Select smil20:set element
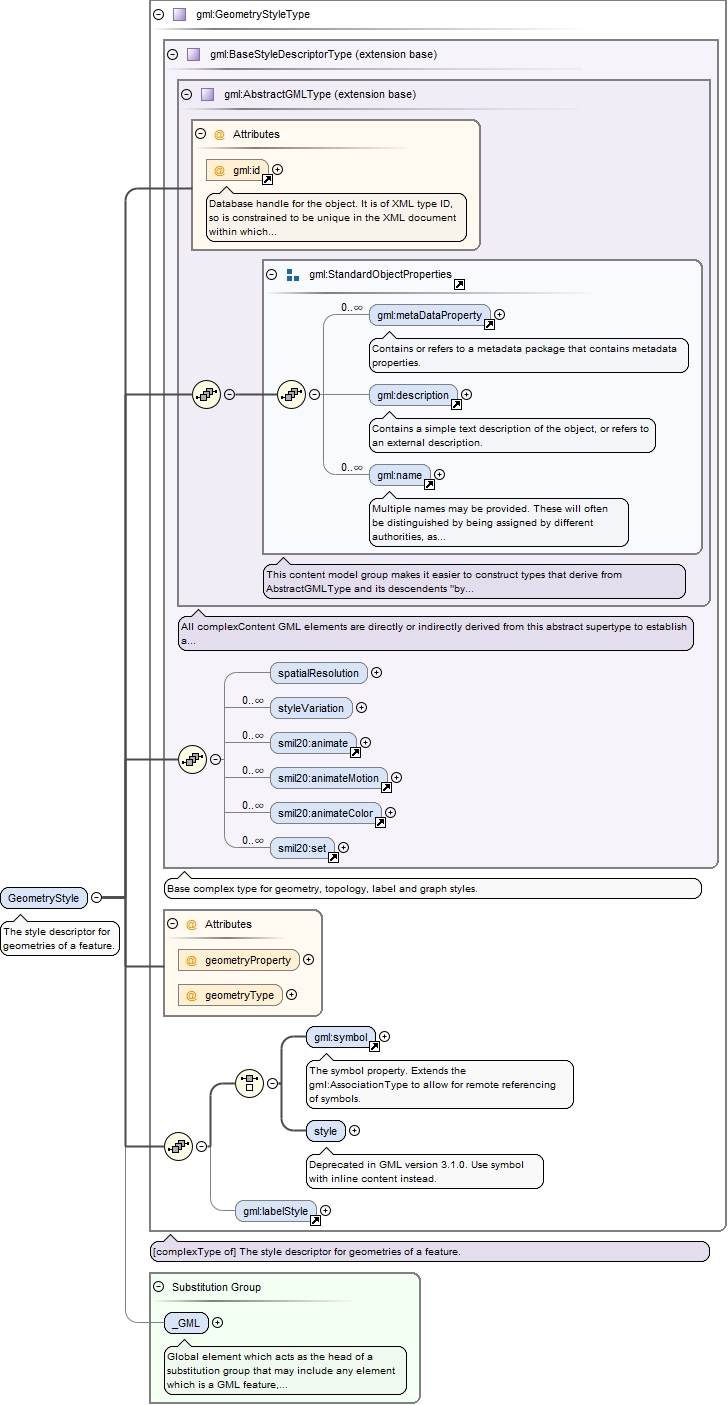This screenshot has width=728, height=1405. tap(302, 848)
